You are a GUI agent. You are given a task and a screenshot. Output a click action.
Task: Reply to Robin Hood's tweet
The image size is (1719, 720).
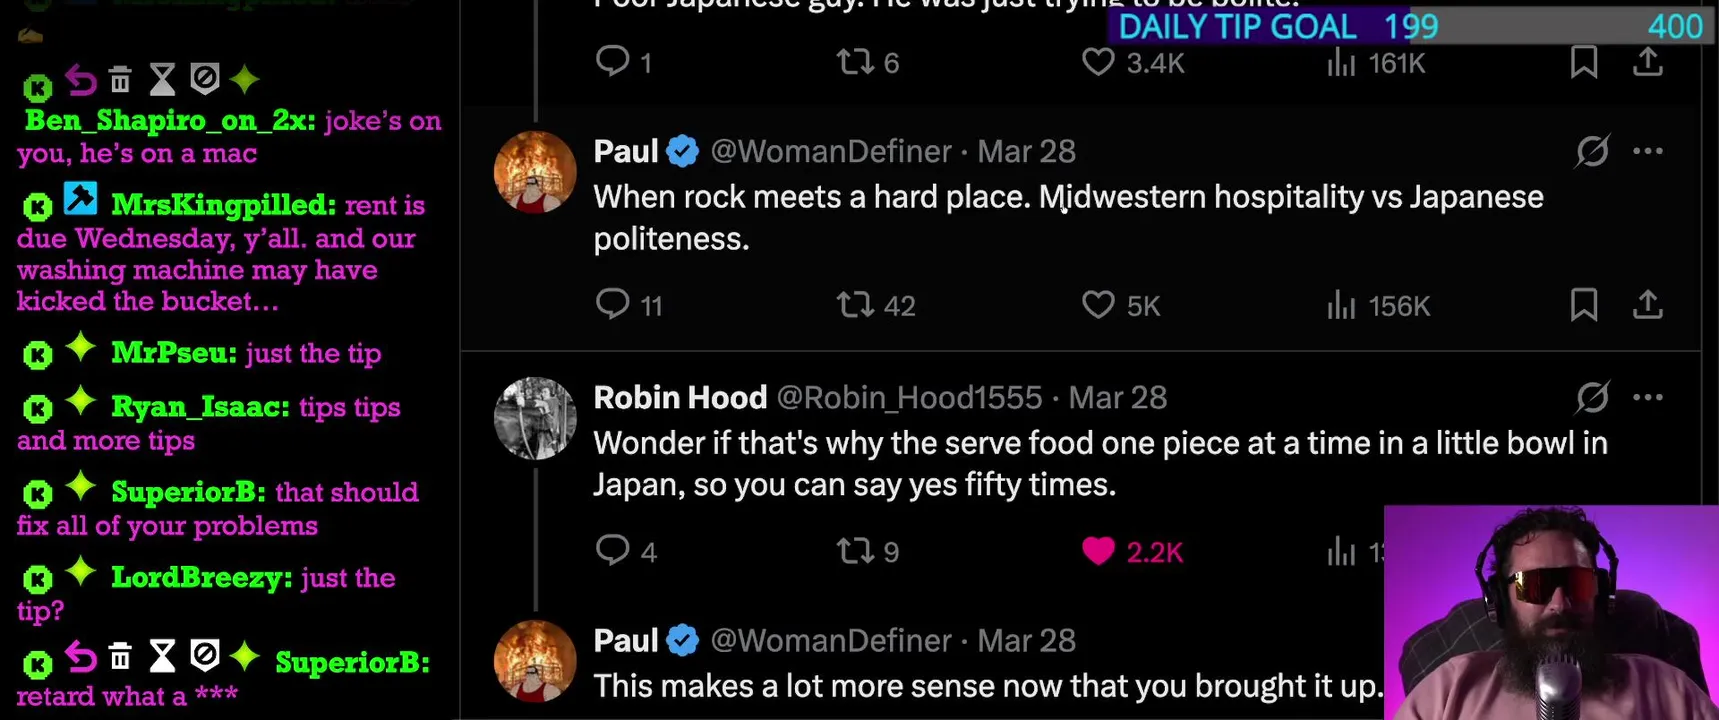(x=612, y=550)
